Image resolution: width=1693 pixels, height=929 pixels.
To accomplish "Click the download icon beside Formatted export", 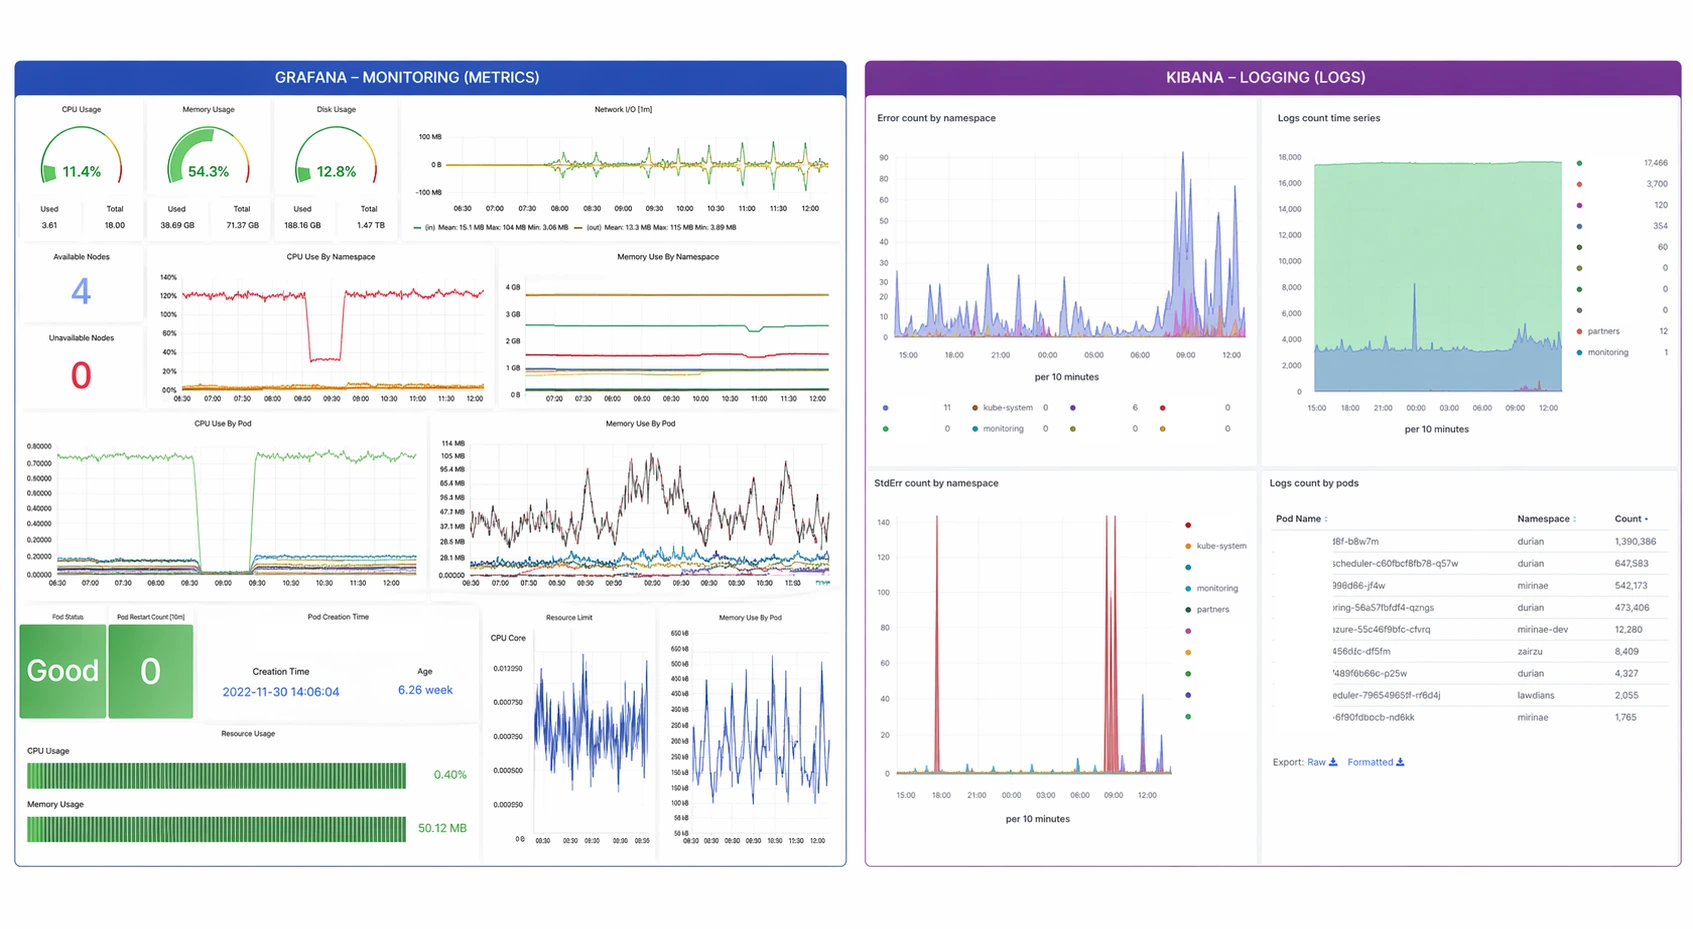I will (x=1400, y=762).
